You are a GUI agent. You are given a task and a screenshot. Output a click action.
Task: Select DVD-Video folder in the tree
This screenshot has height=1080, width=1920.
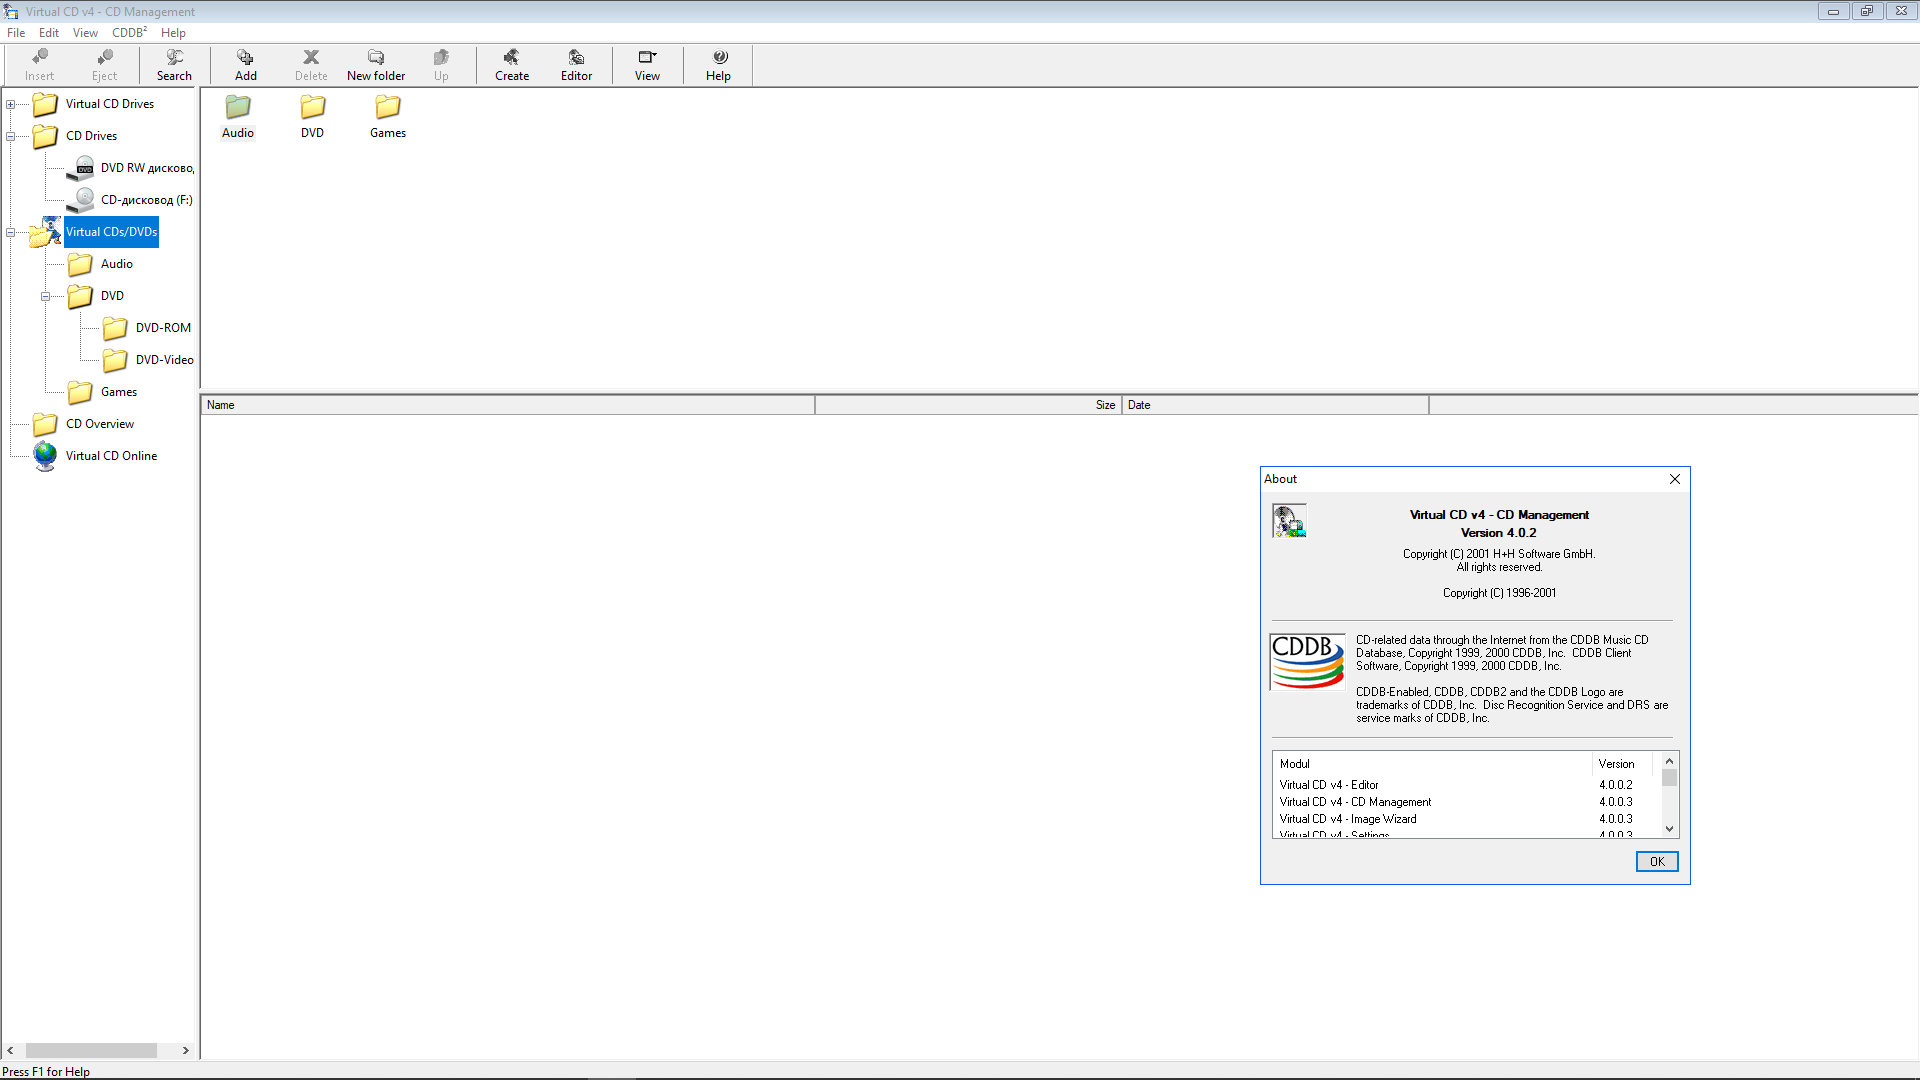[x=164, y=360]
